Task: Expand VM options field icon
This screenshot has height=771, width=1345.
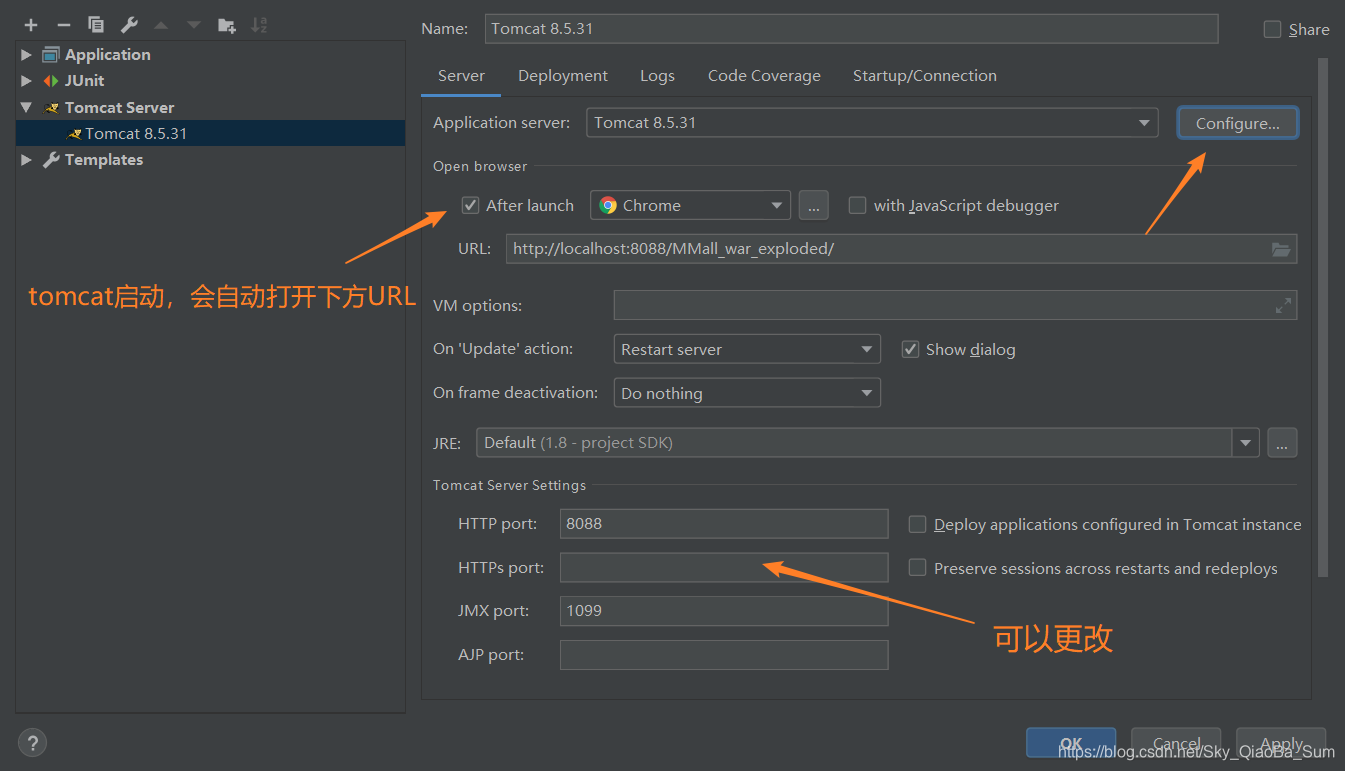Action: pos(1283,306)
